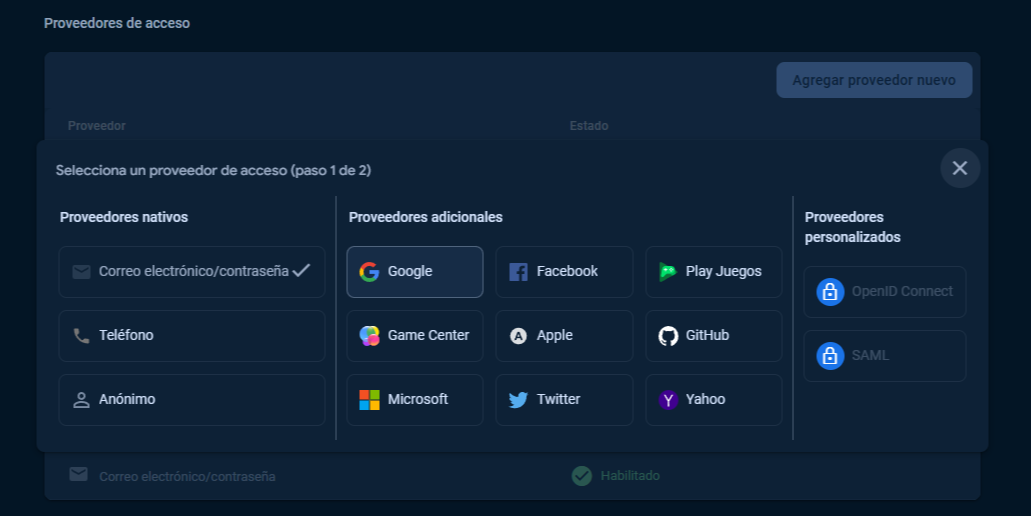Click the Proveedores nativos heading
The height and width of the screenshot is (516, 1031).
tap(124, 217)
